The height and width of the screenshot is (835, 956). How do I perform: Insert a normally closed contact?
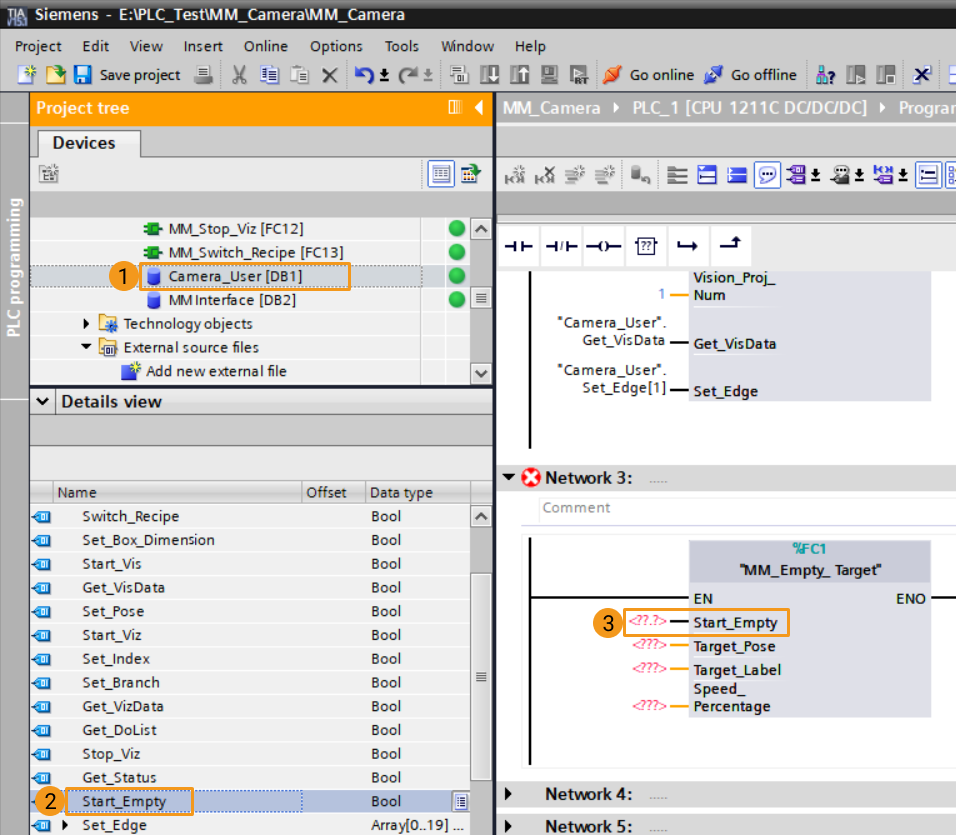click(561, 246)
